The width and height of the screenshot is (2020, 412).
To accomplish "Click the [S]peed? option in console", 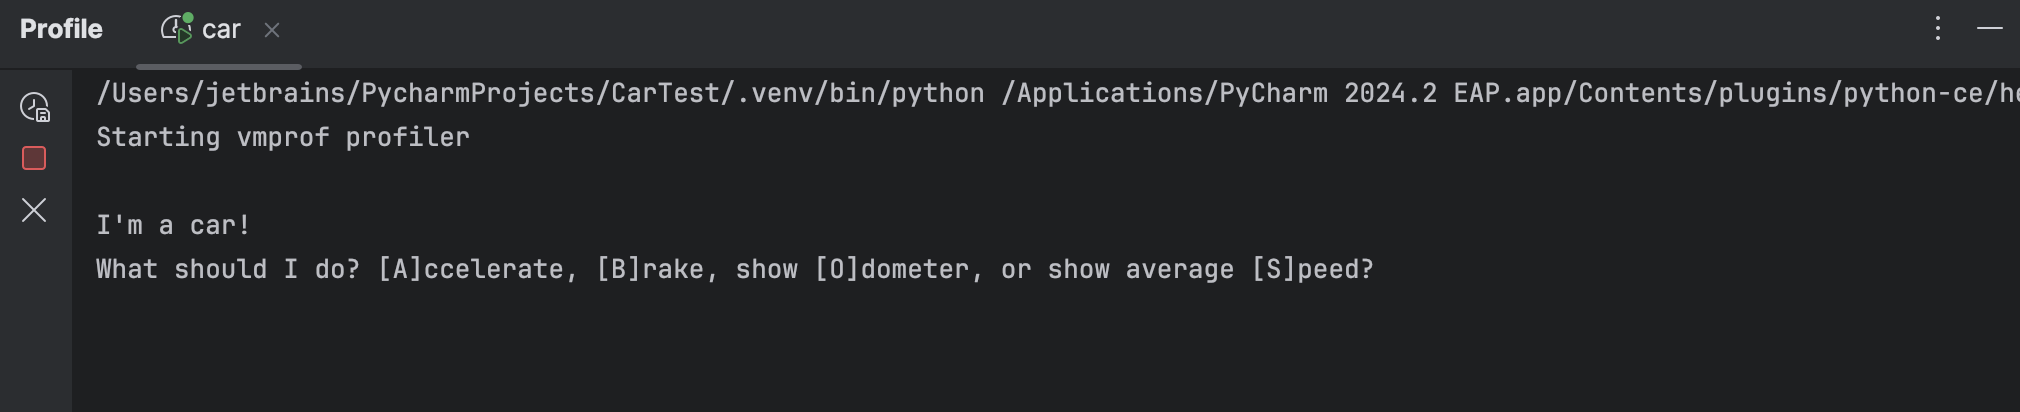I will pyautogui.click(x=1312, y=269).
